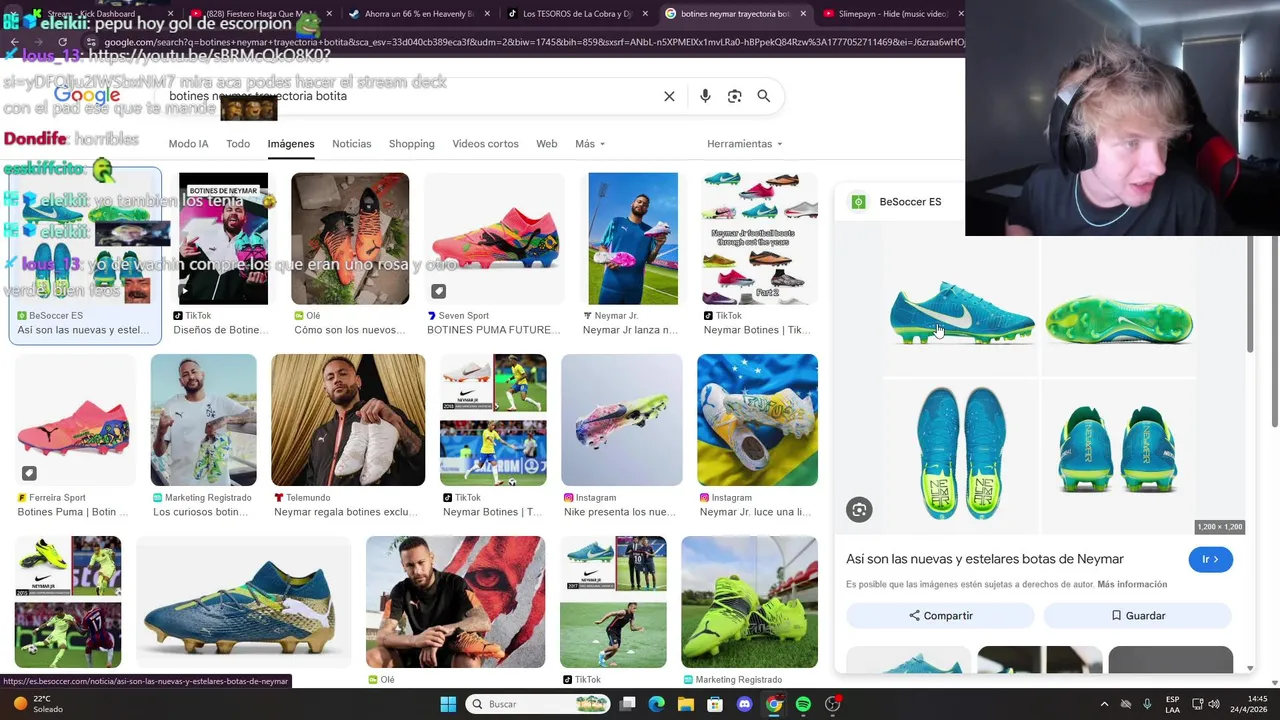Start a voice search with the microphone
Viewport: 1280px width, 720px height.
click(705, 96)
